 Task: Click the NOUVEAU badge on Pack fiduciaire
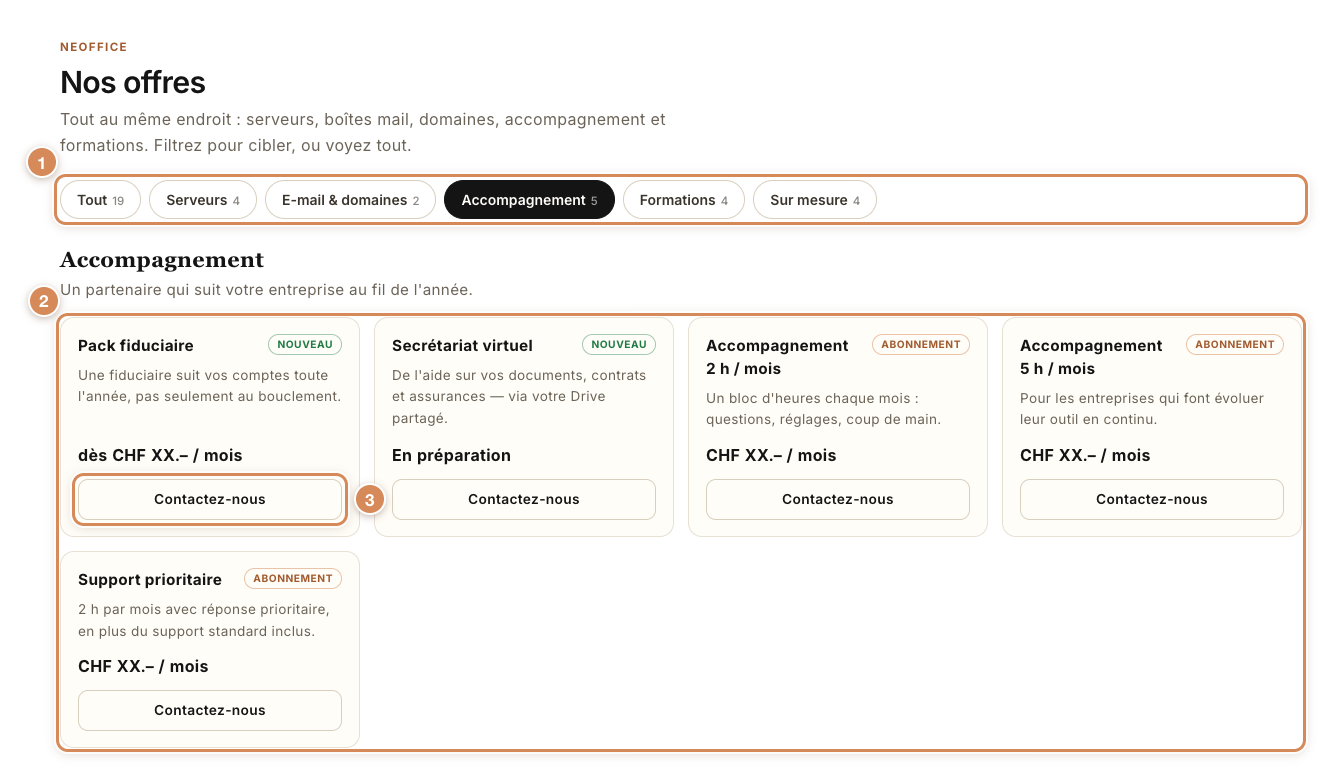point(305,344)
